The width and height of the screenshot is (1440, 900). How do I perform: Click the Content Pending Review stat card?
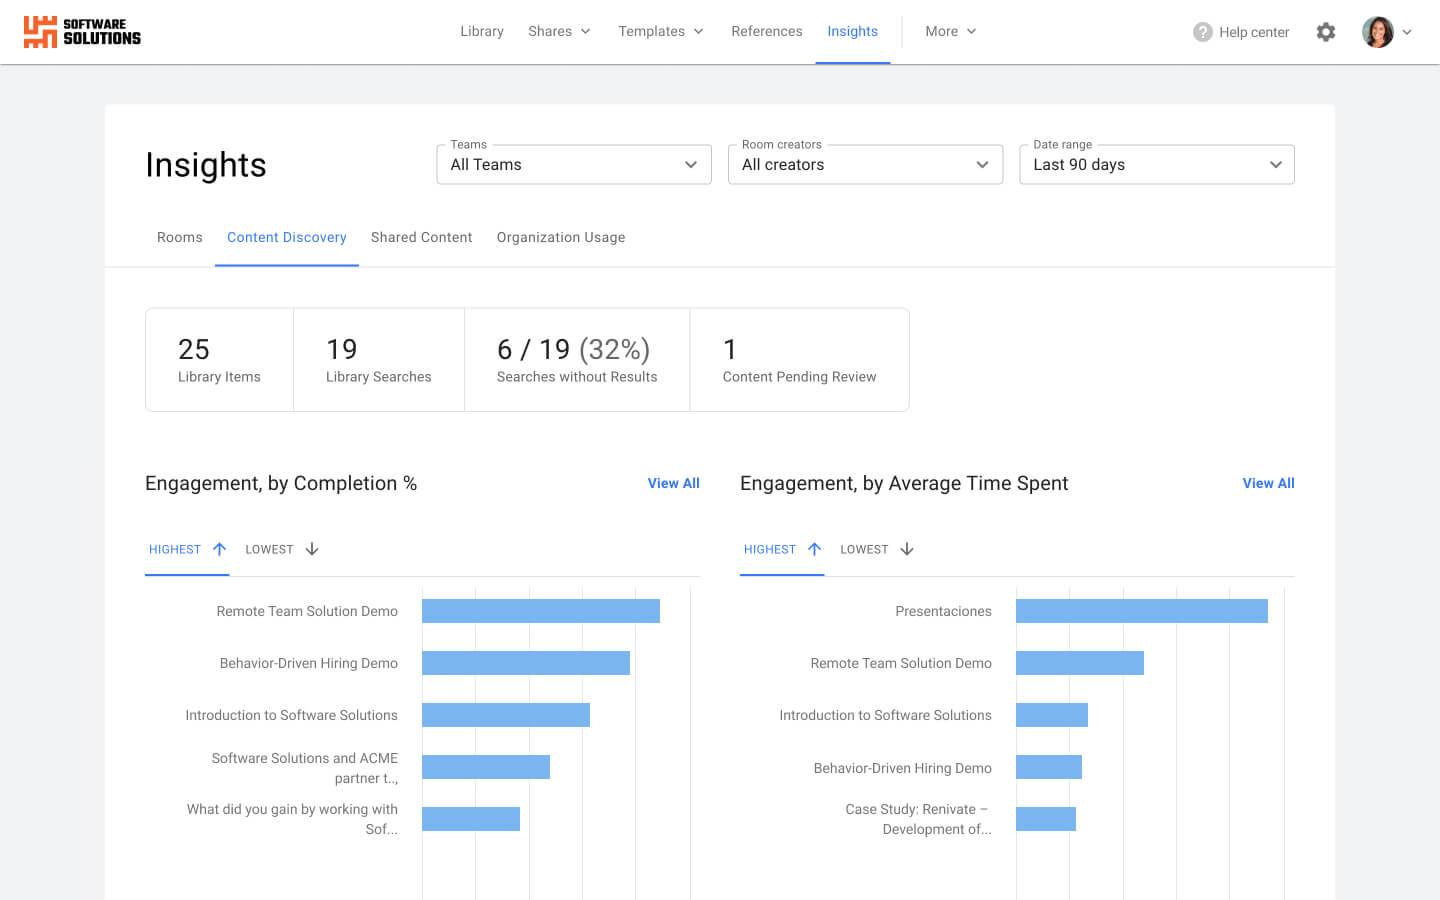(799, 359)
